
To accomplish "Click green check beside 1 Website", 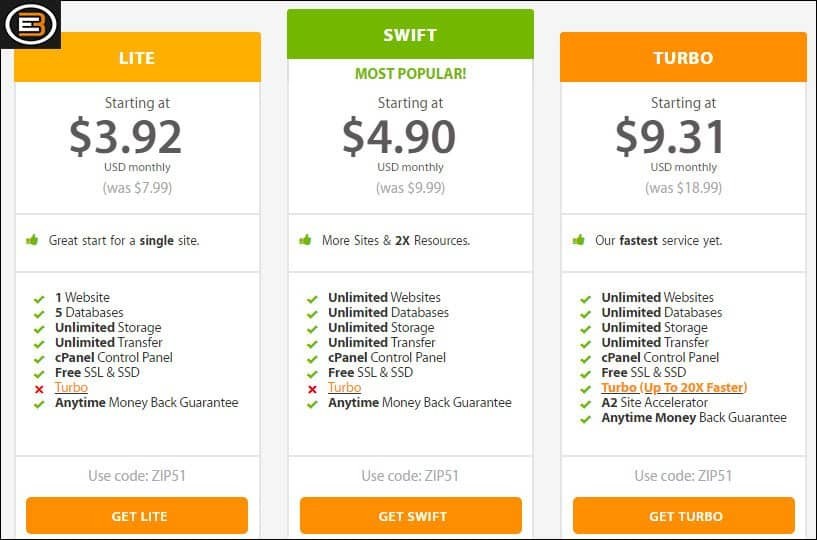I will [39, 299].
